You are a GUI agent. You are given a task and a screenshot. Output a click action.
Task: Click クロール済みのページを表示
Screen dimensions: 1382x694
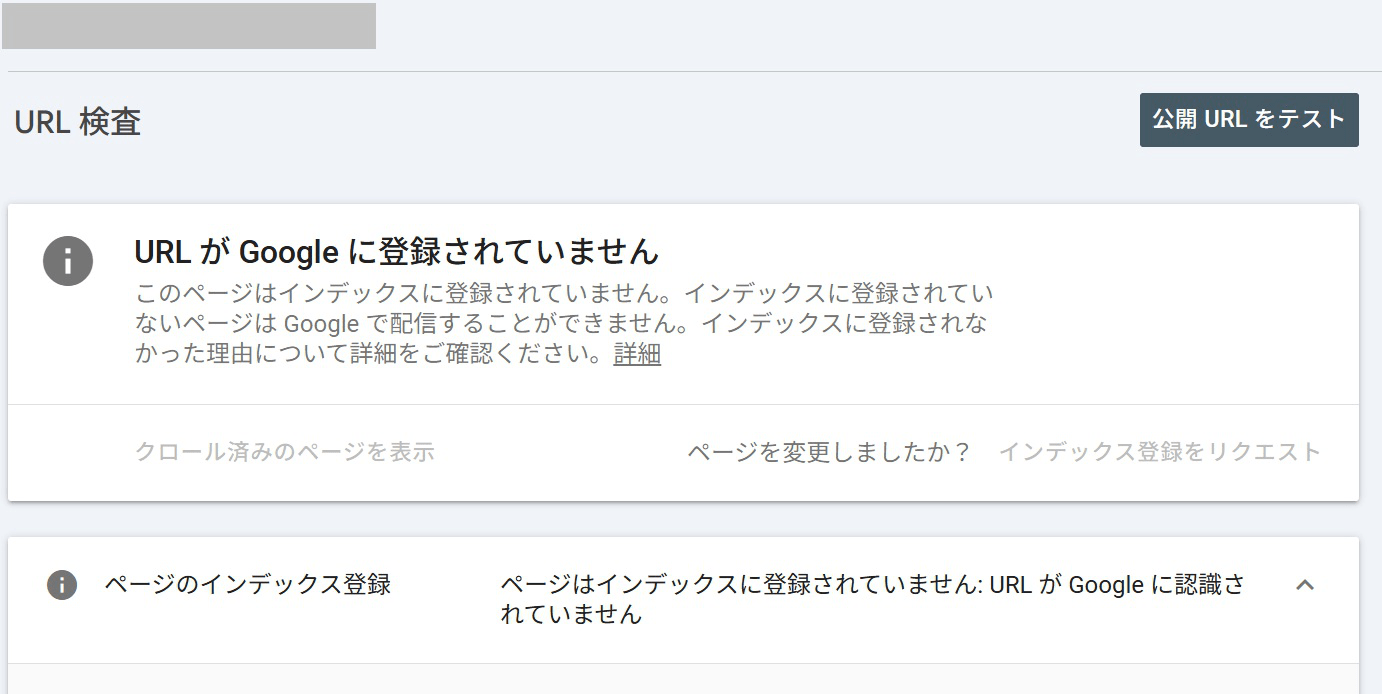[285, 452]
